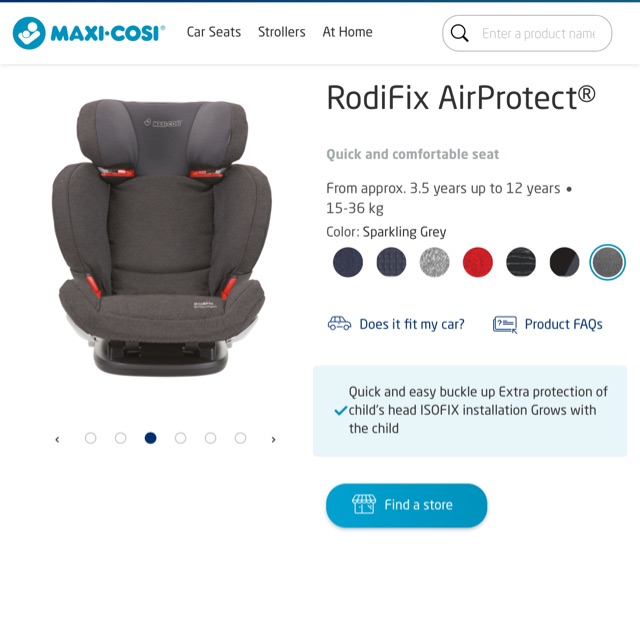Open the At Home menu
The image size is (640, 640).
point(347,32)
